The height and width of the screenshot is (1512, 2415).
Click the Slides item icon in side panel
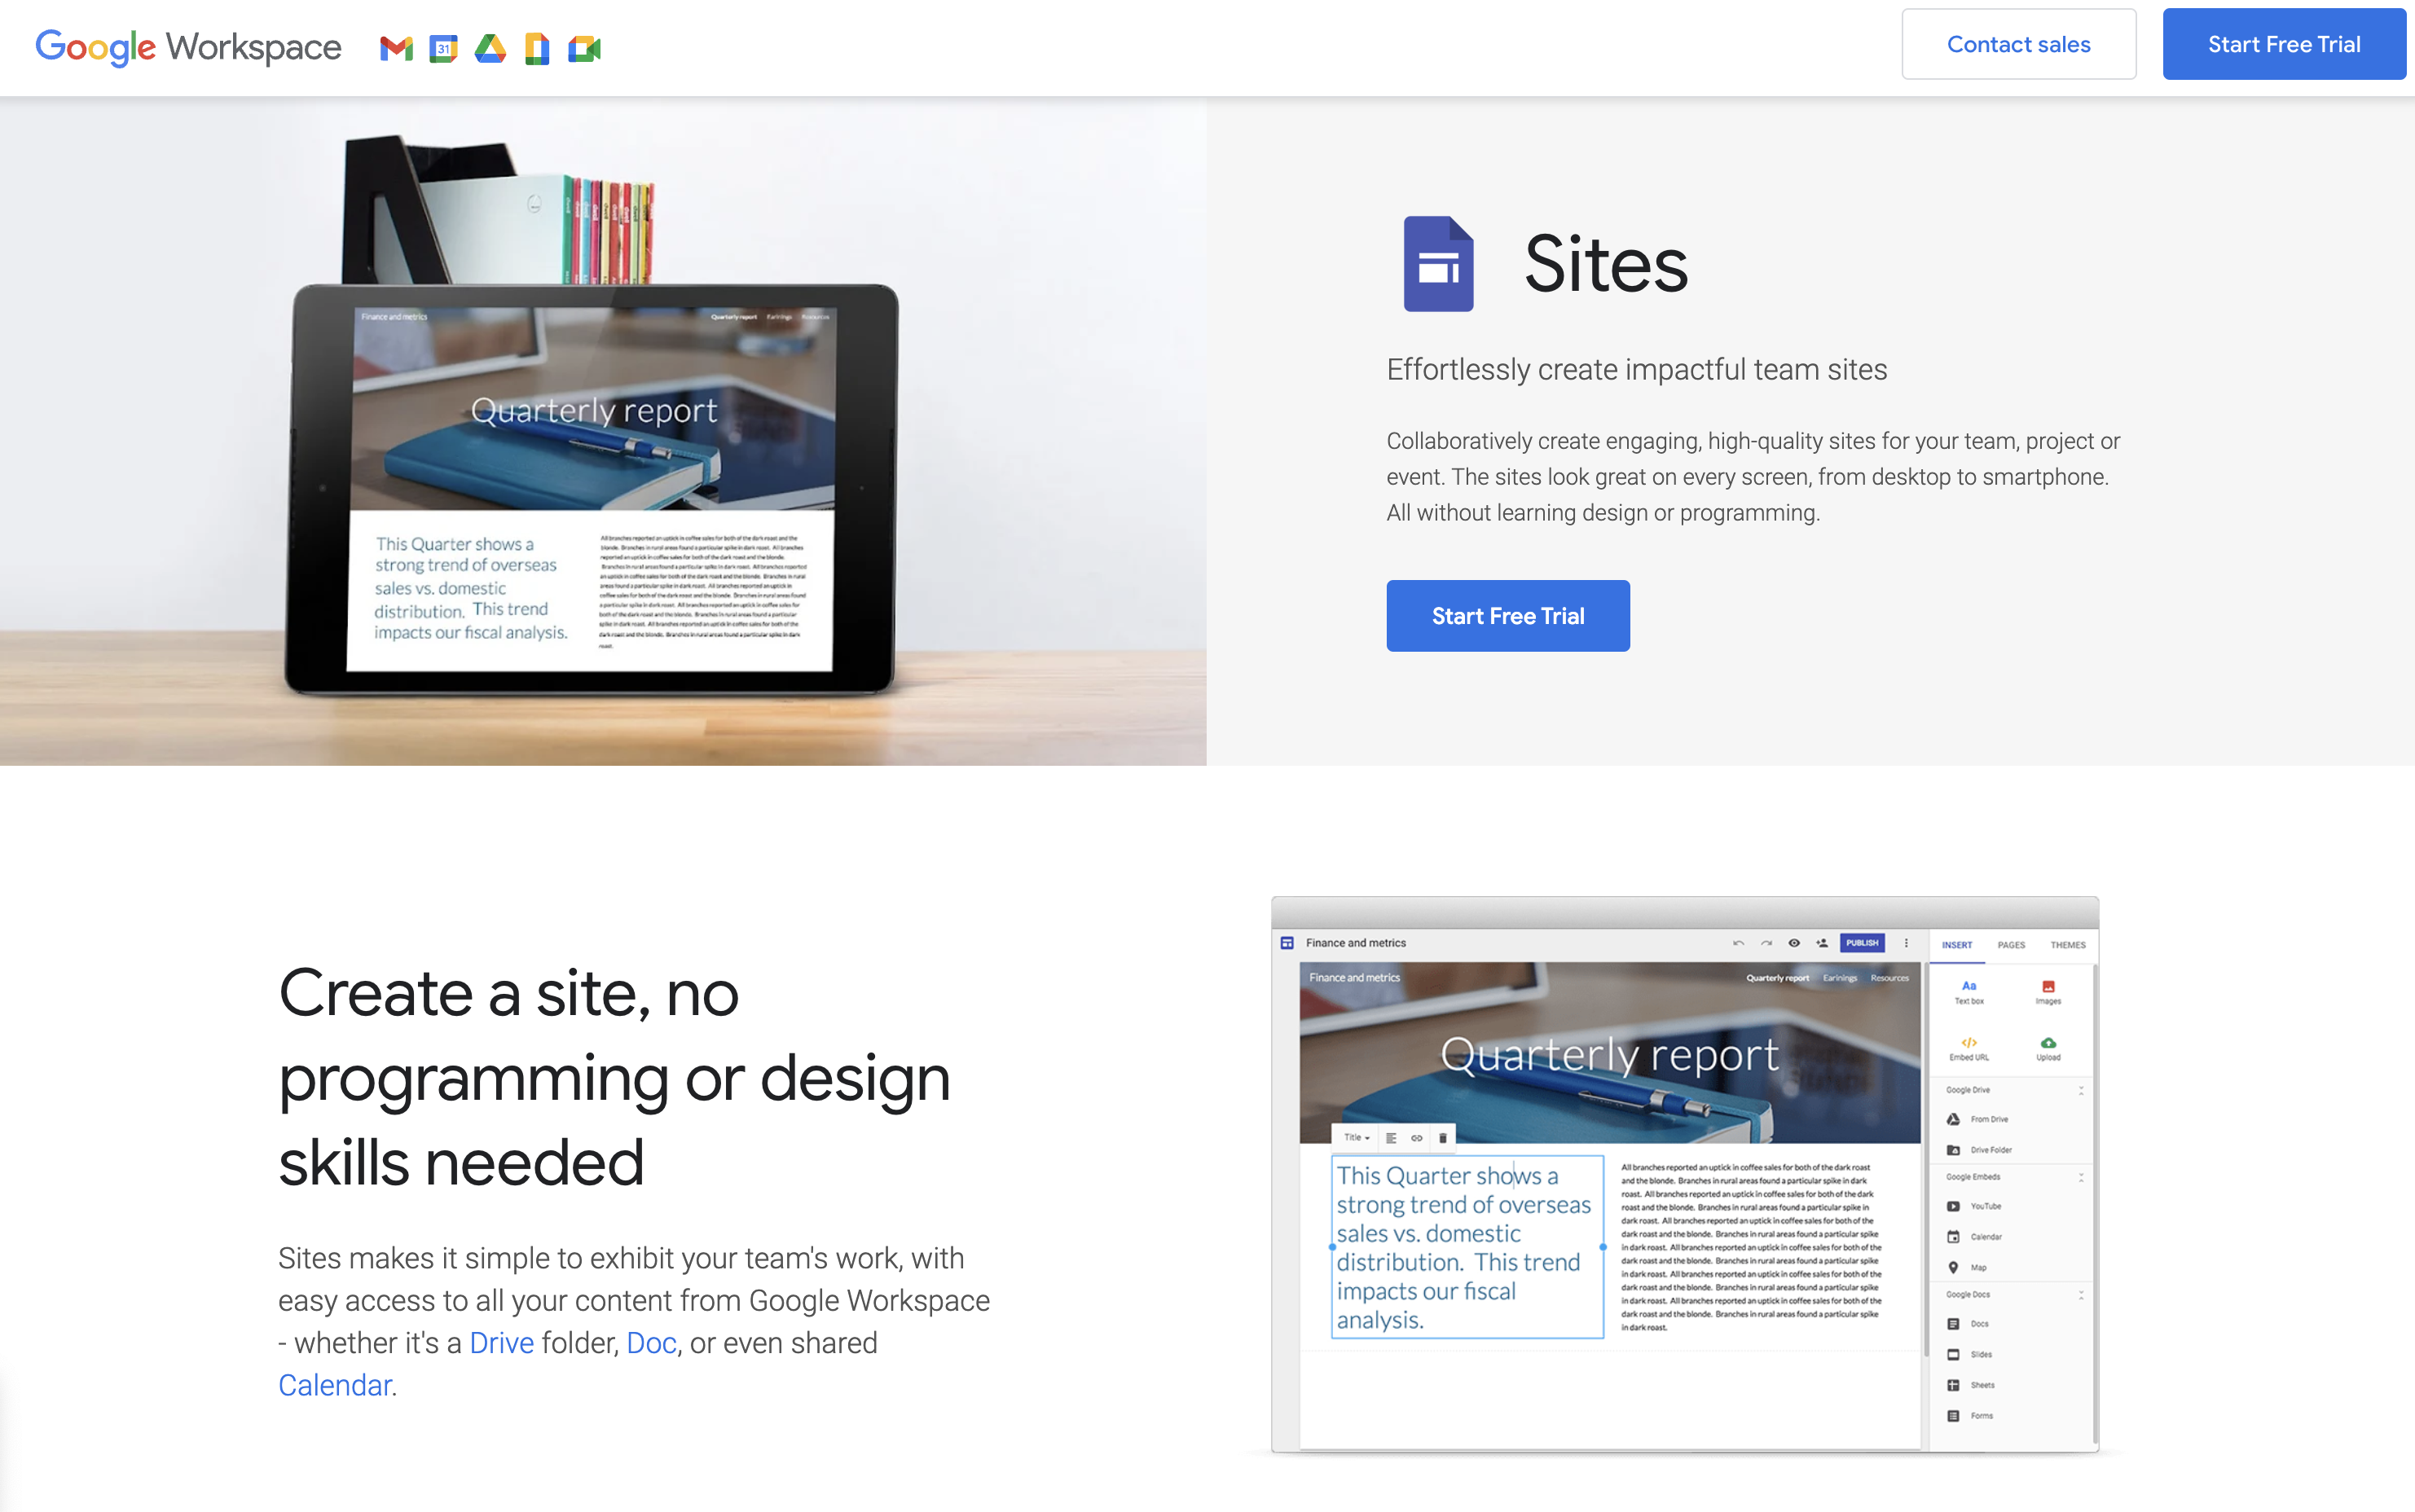point(1953,1355)
